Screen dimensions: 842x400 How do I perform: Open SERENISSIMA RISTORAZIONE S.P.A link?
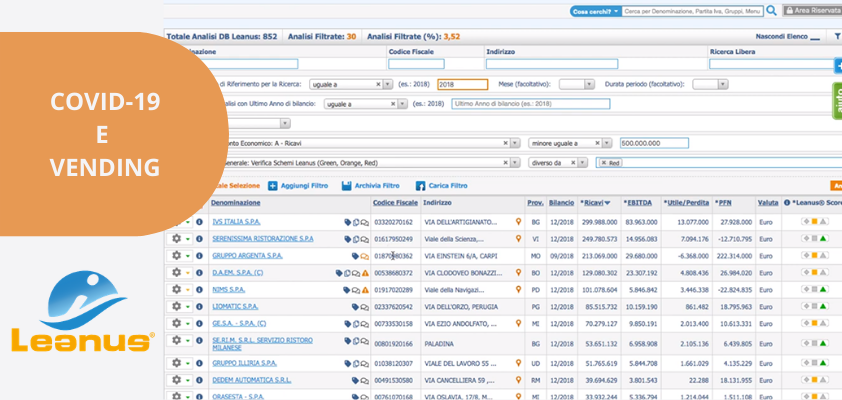tap(263, 238)
